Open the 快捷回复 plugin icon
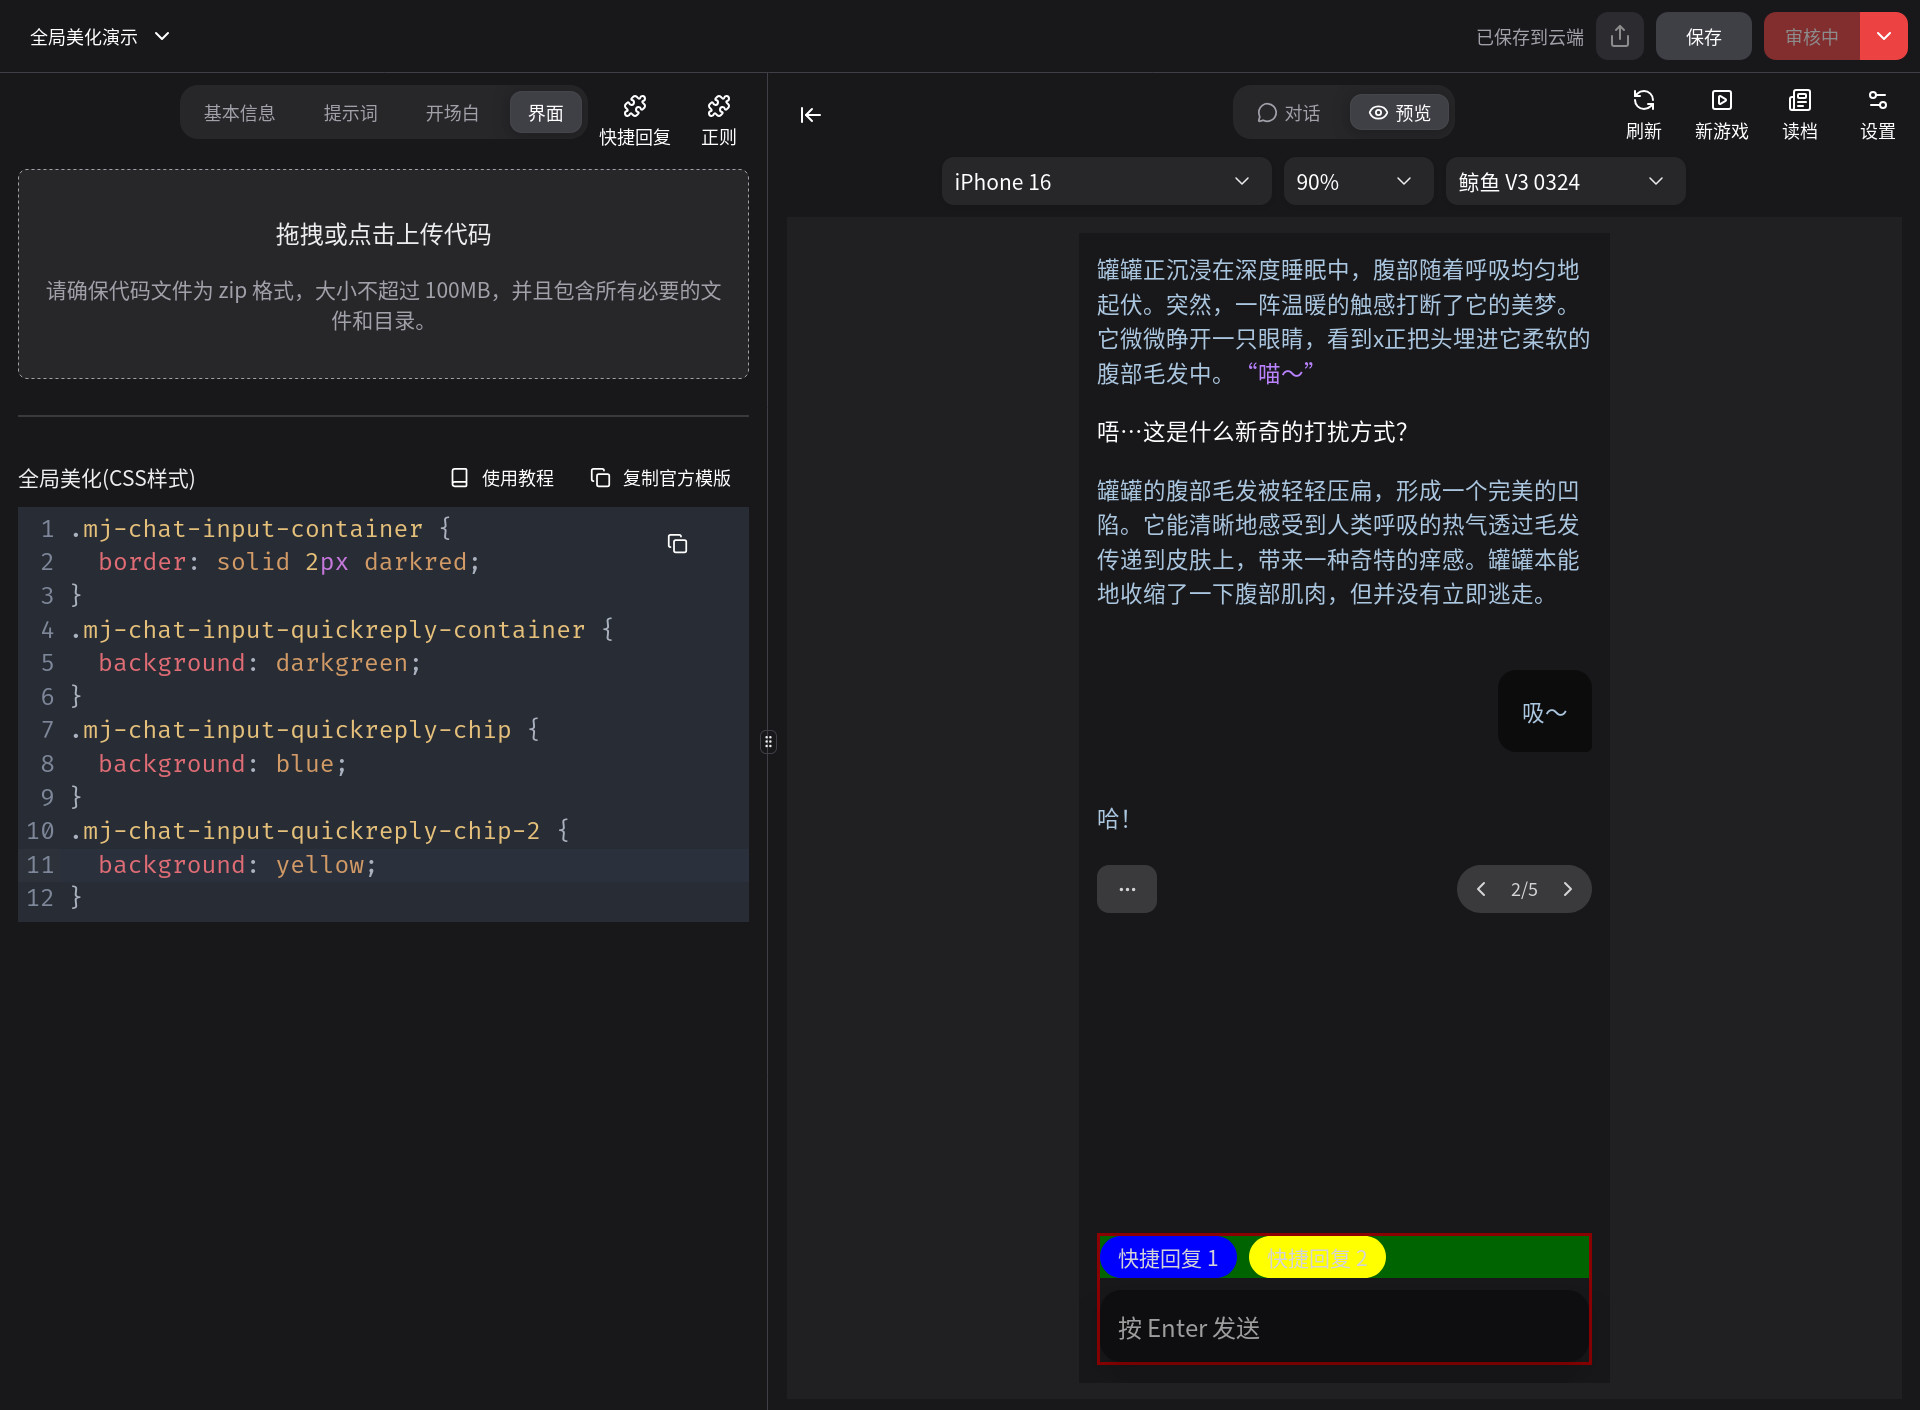Screen dimensions: 1920x1410 tap(634, 107)
